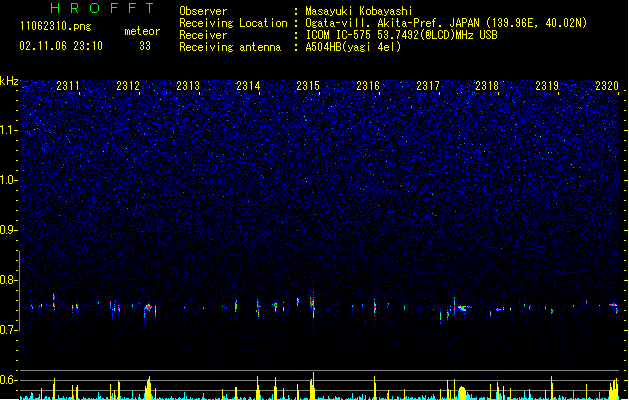Click the 0.7 kHz axis label
This screenshot has width=629, height=400.
(9, 330)
